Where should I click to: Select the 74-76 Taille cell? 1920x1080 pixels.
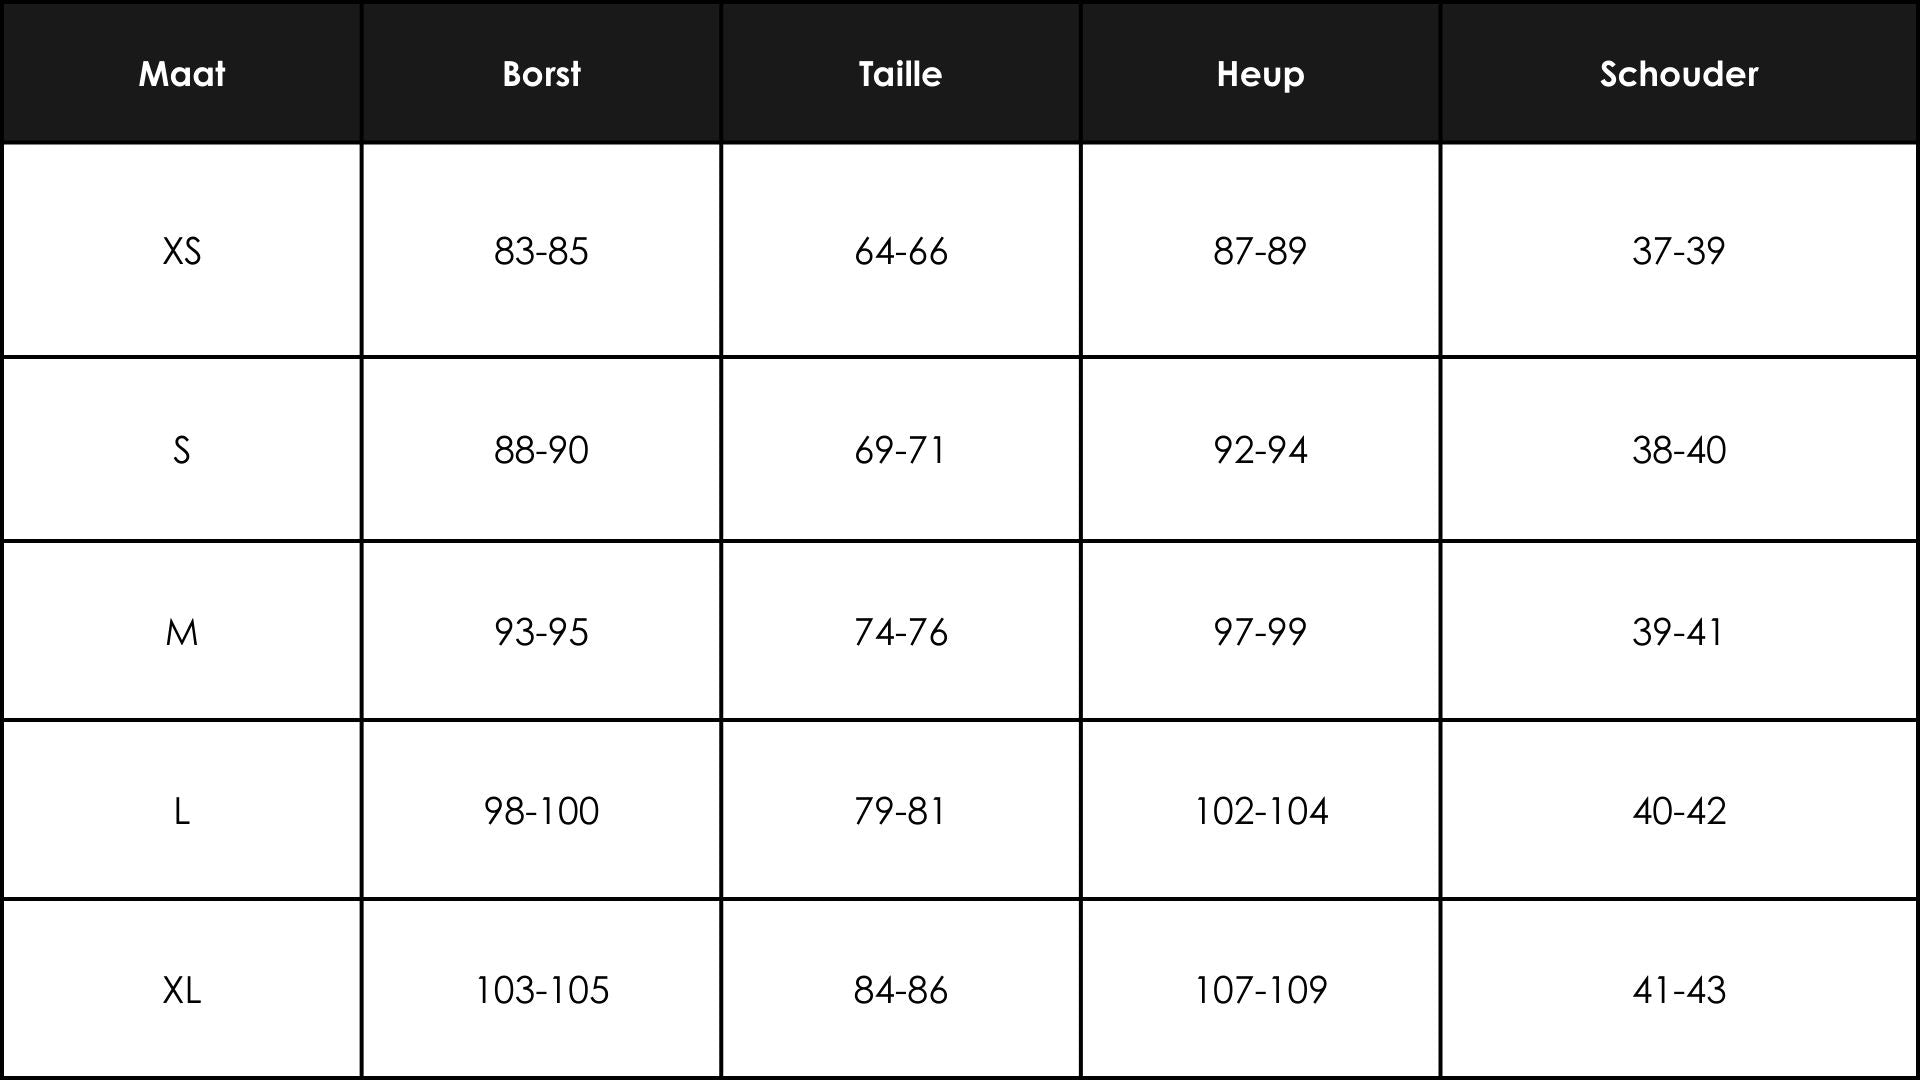click(x=900, y=632)
